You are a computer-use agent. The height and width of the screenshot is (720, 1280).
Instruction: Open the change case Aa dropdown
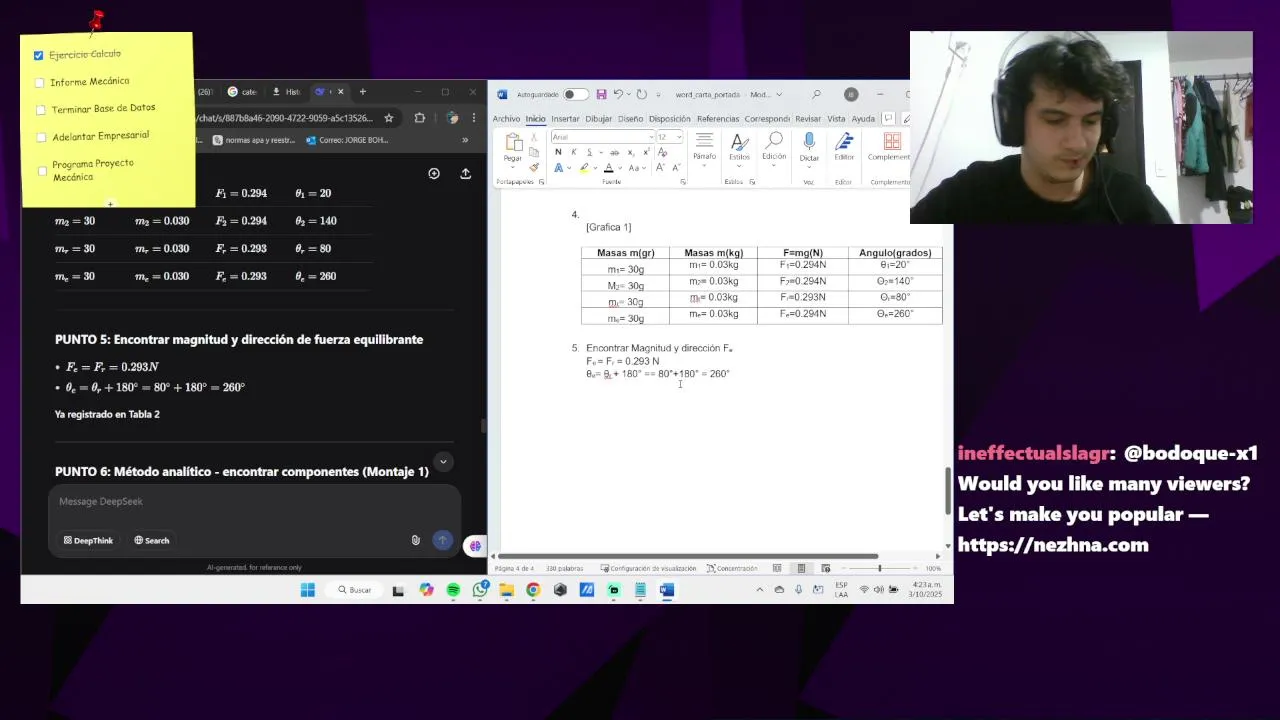[637, 167]
